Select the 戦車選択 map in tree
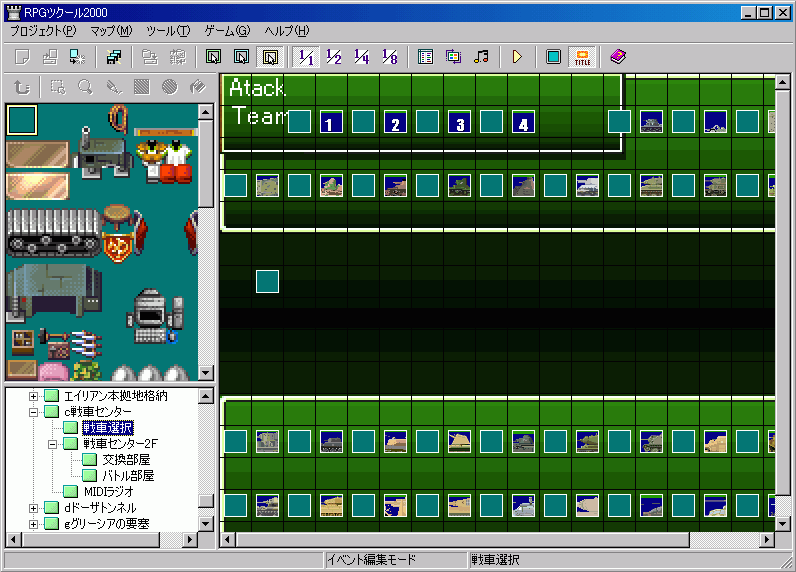The height and width of the screenshot is (572, 796). click(108, 428)
